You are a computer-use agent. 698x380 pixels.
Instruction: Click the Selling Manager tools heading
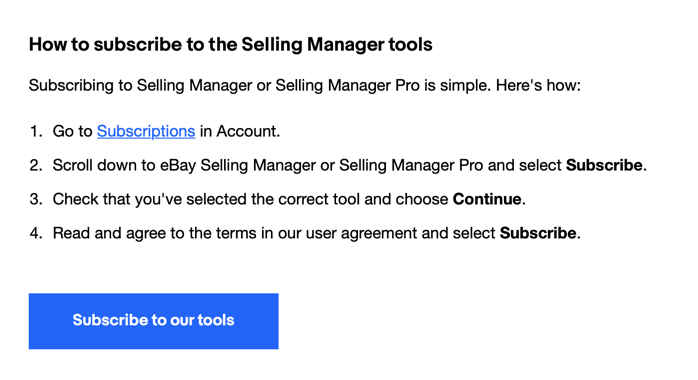click(231, 44)
